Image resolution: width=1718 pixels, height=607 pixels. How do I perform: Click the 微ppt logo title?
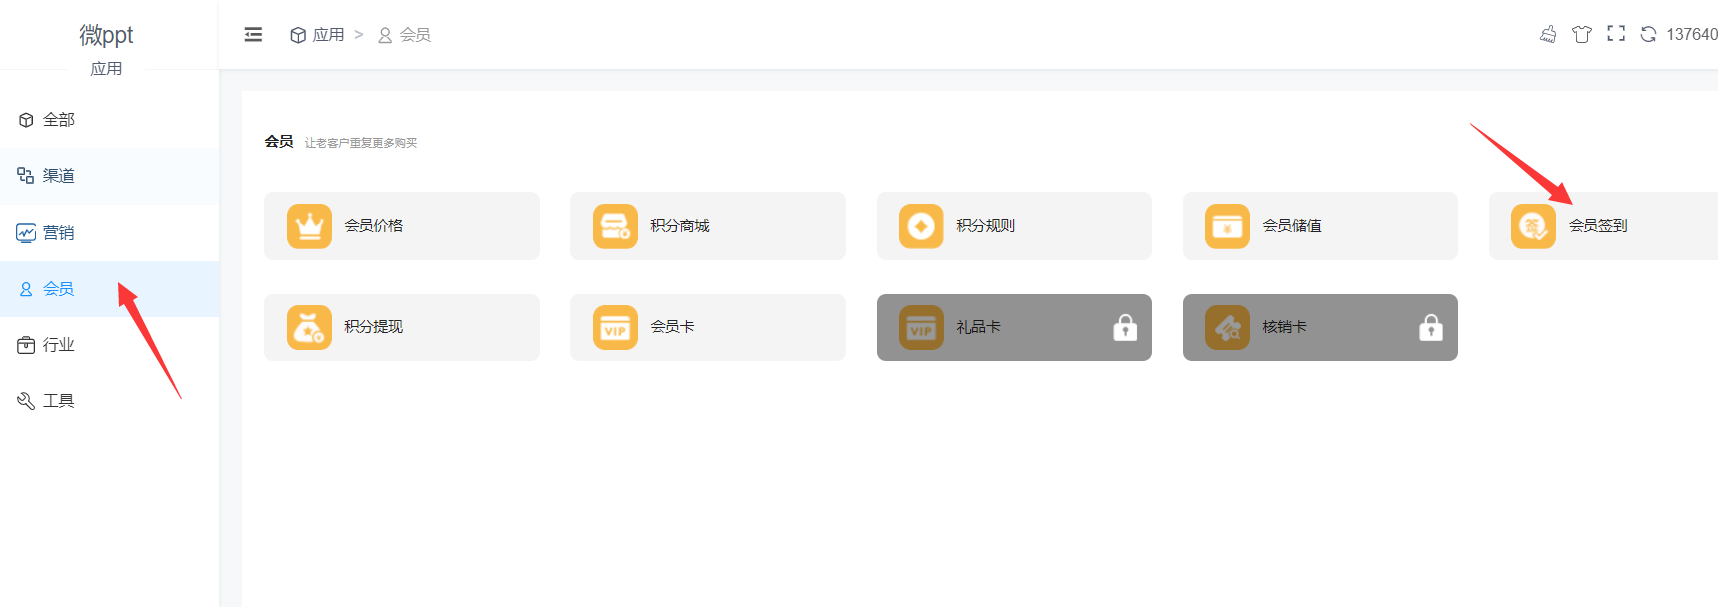(106, 35)
